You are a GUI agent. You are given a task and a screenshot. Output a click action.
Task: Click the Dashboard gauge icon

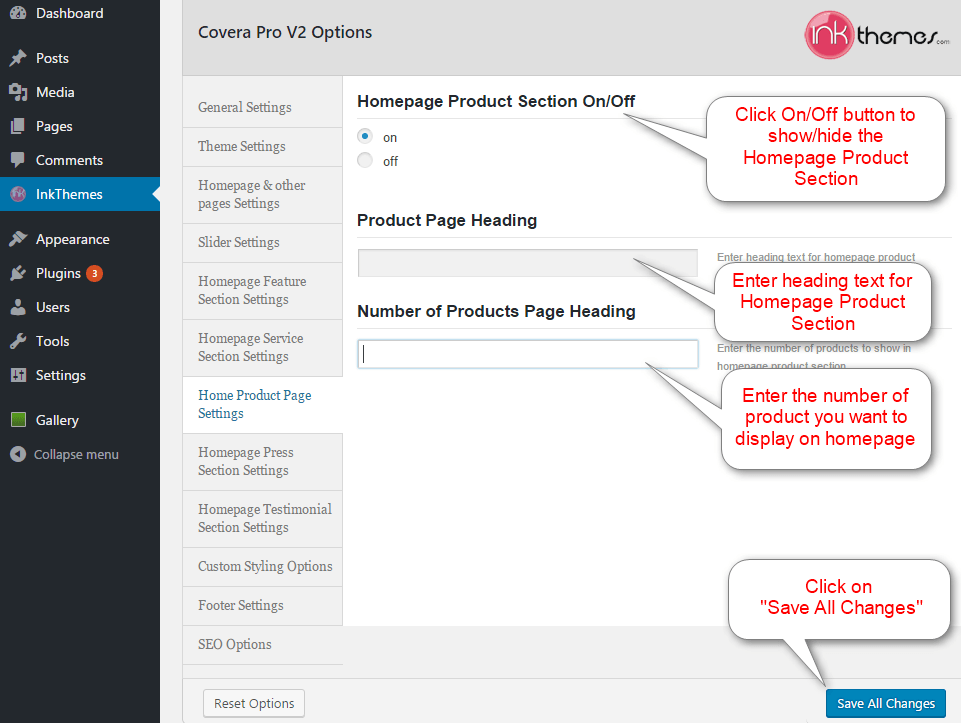pyautogui.click(x=18, y=13)
